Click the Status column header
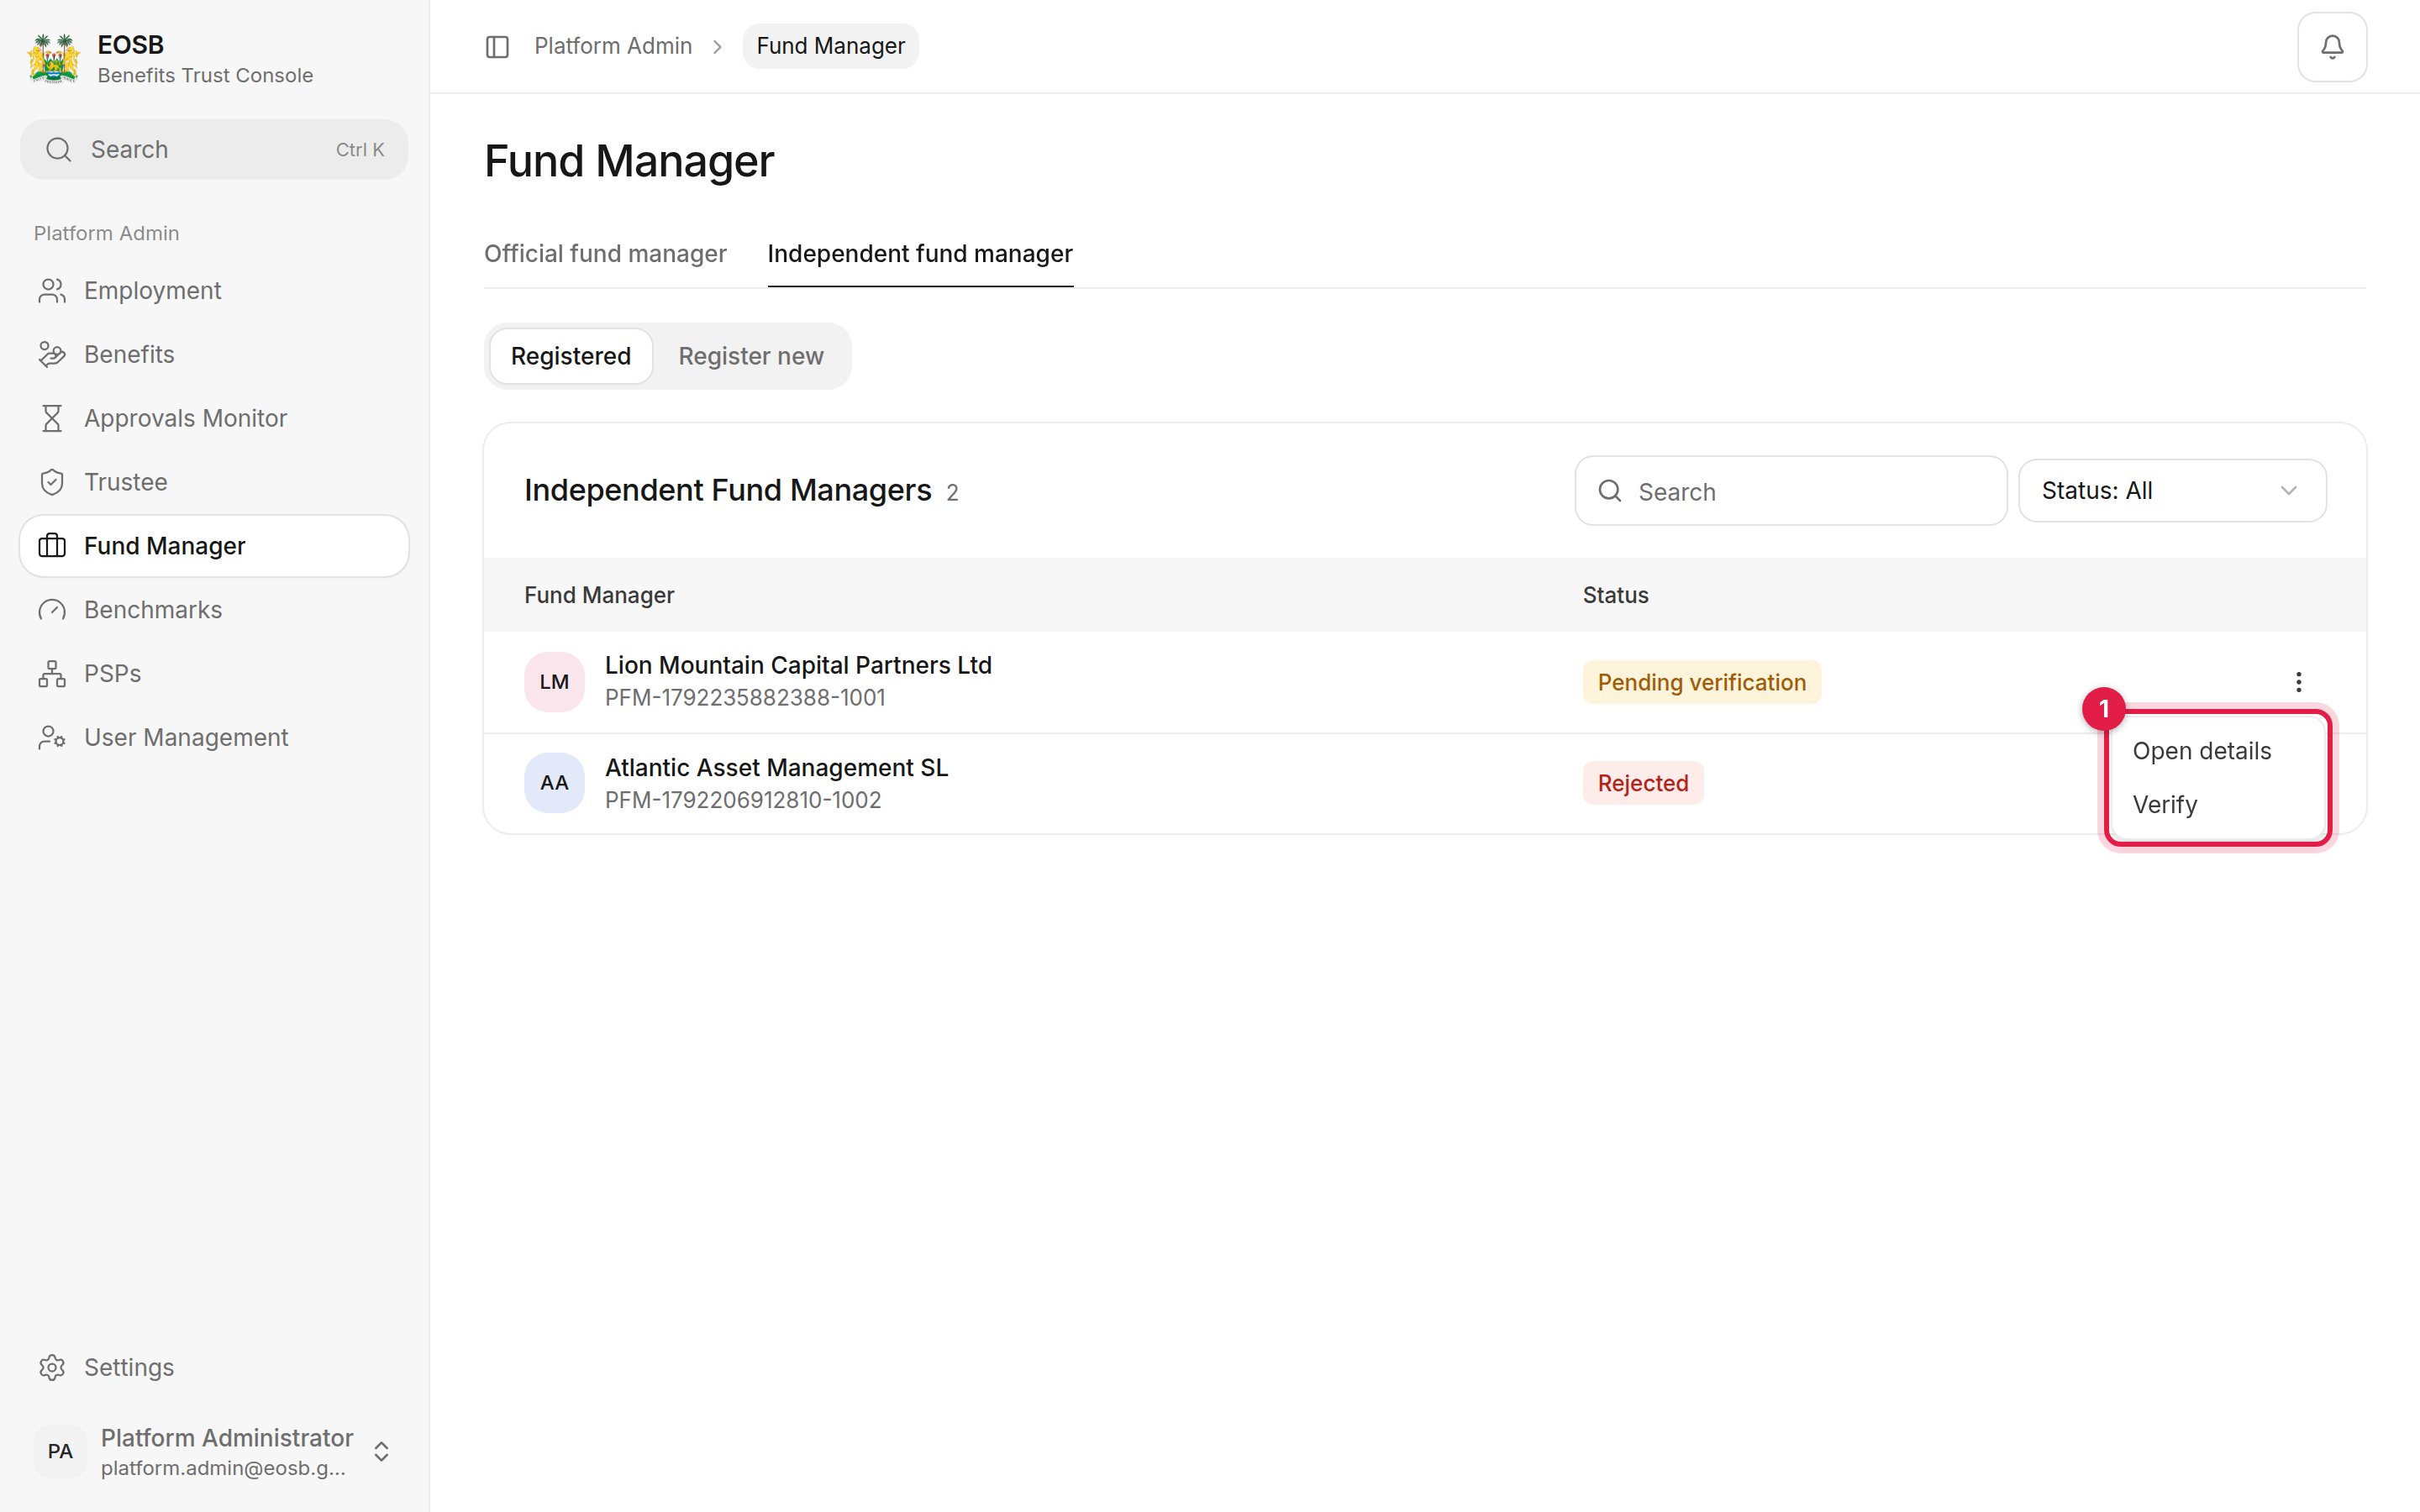Viewport: 2420px width, 1512px height. click(1615, 595)
